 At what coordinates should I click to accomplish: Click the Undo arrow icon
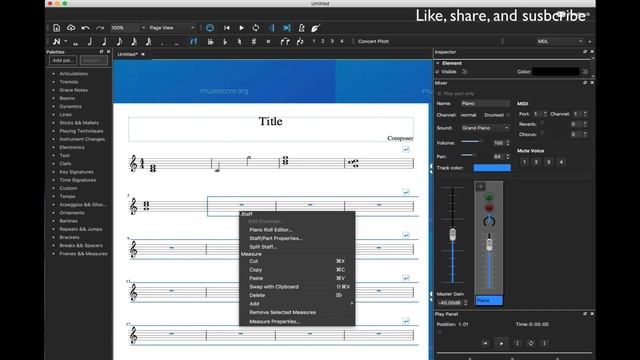pos(85,28)
